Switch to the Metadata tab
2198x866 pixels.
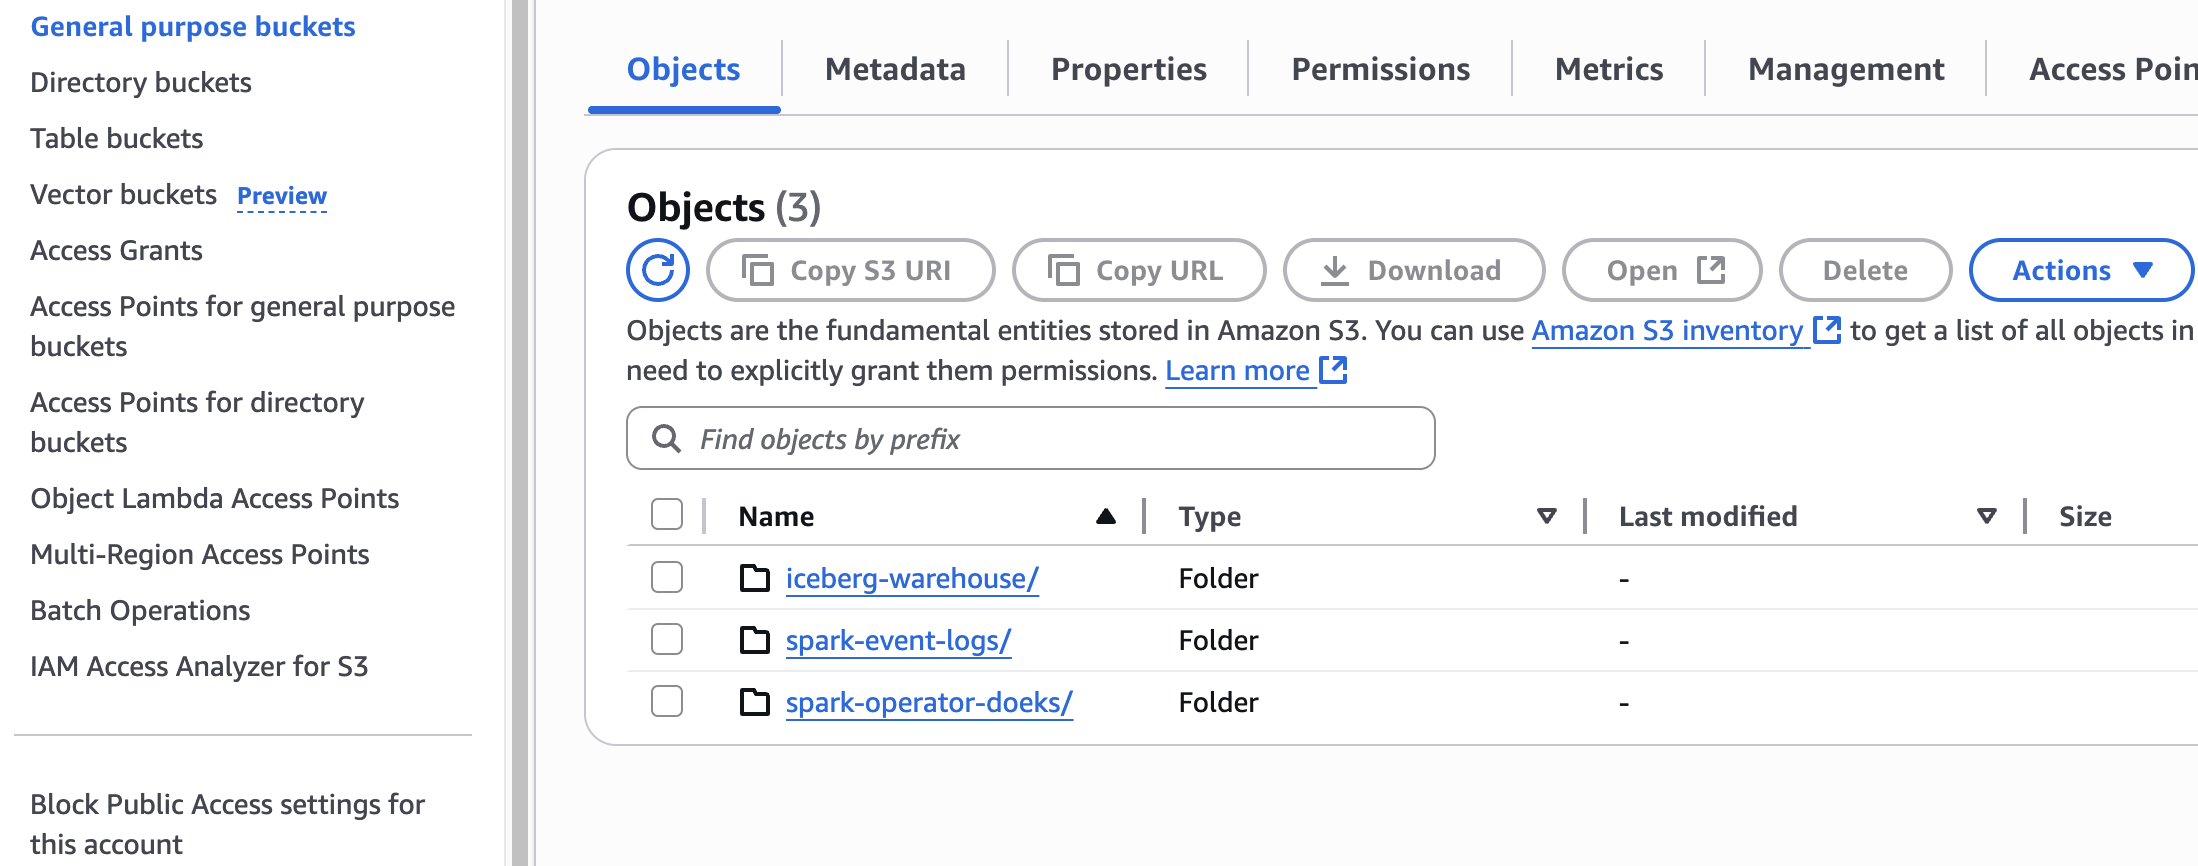pos(895,69)
